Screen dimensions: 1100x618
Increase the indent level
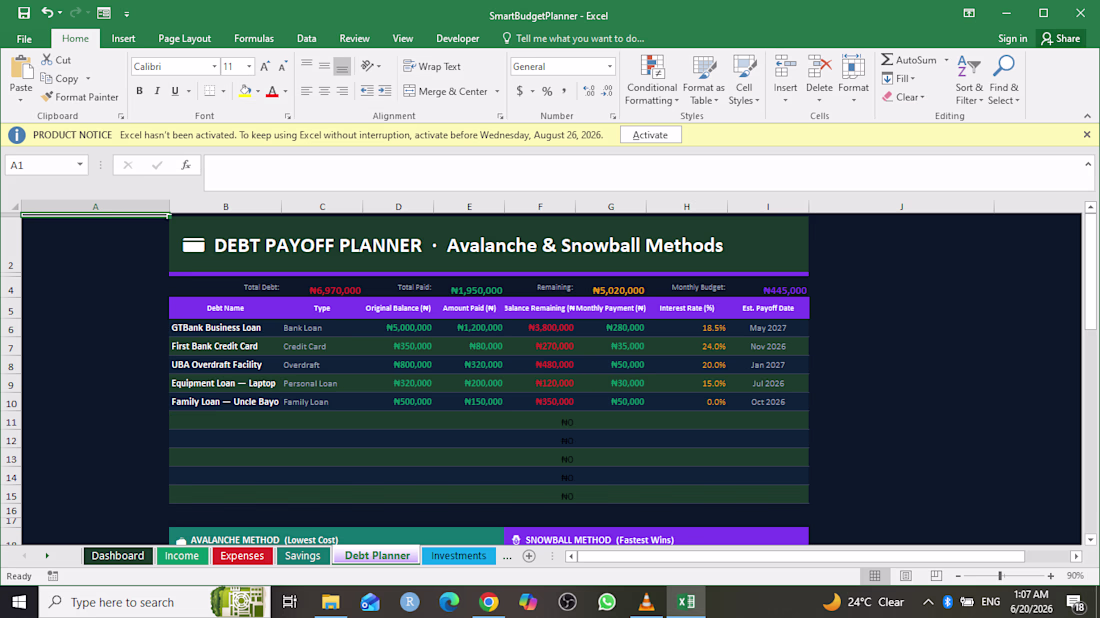pyautogui.click(x=385, y=91)
